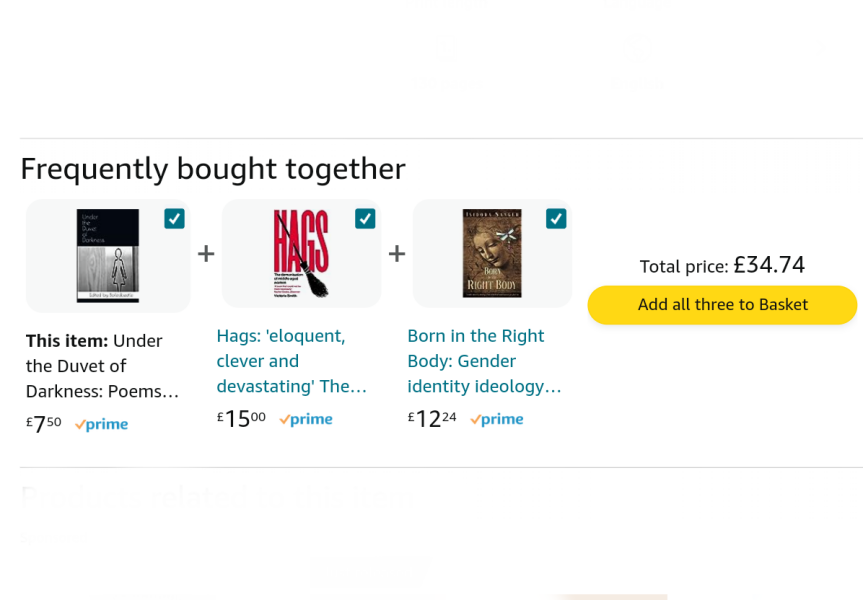Click the Prime badge next to £15.00
The height and width of the screenshot is (600, 863).
[305, 419]
